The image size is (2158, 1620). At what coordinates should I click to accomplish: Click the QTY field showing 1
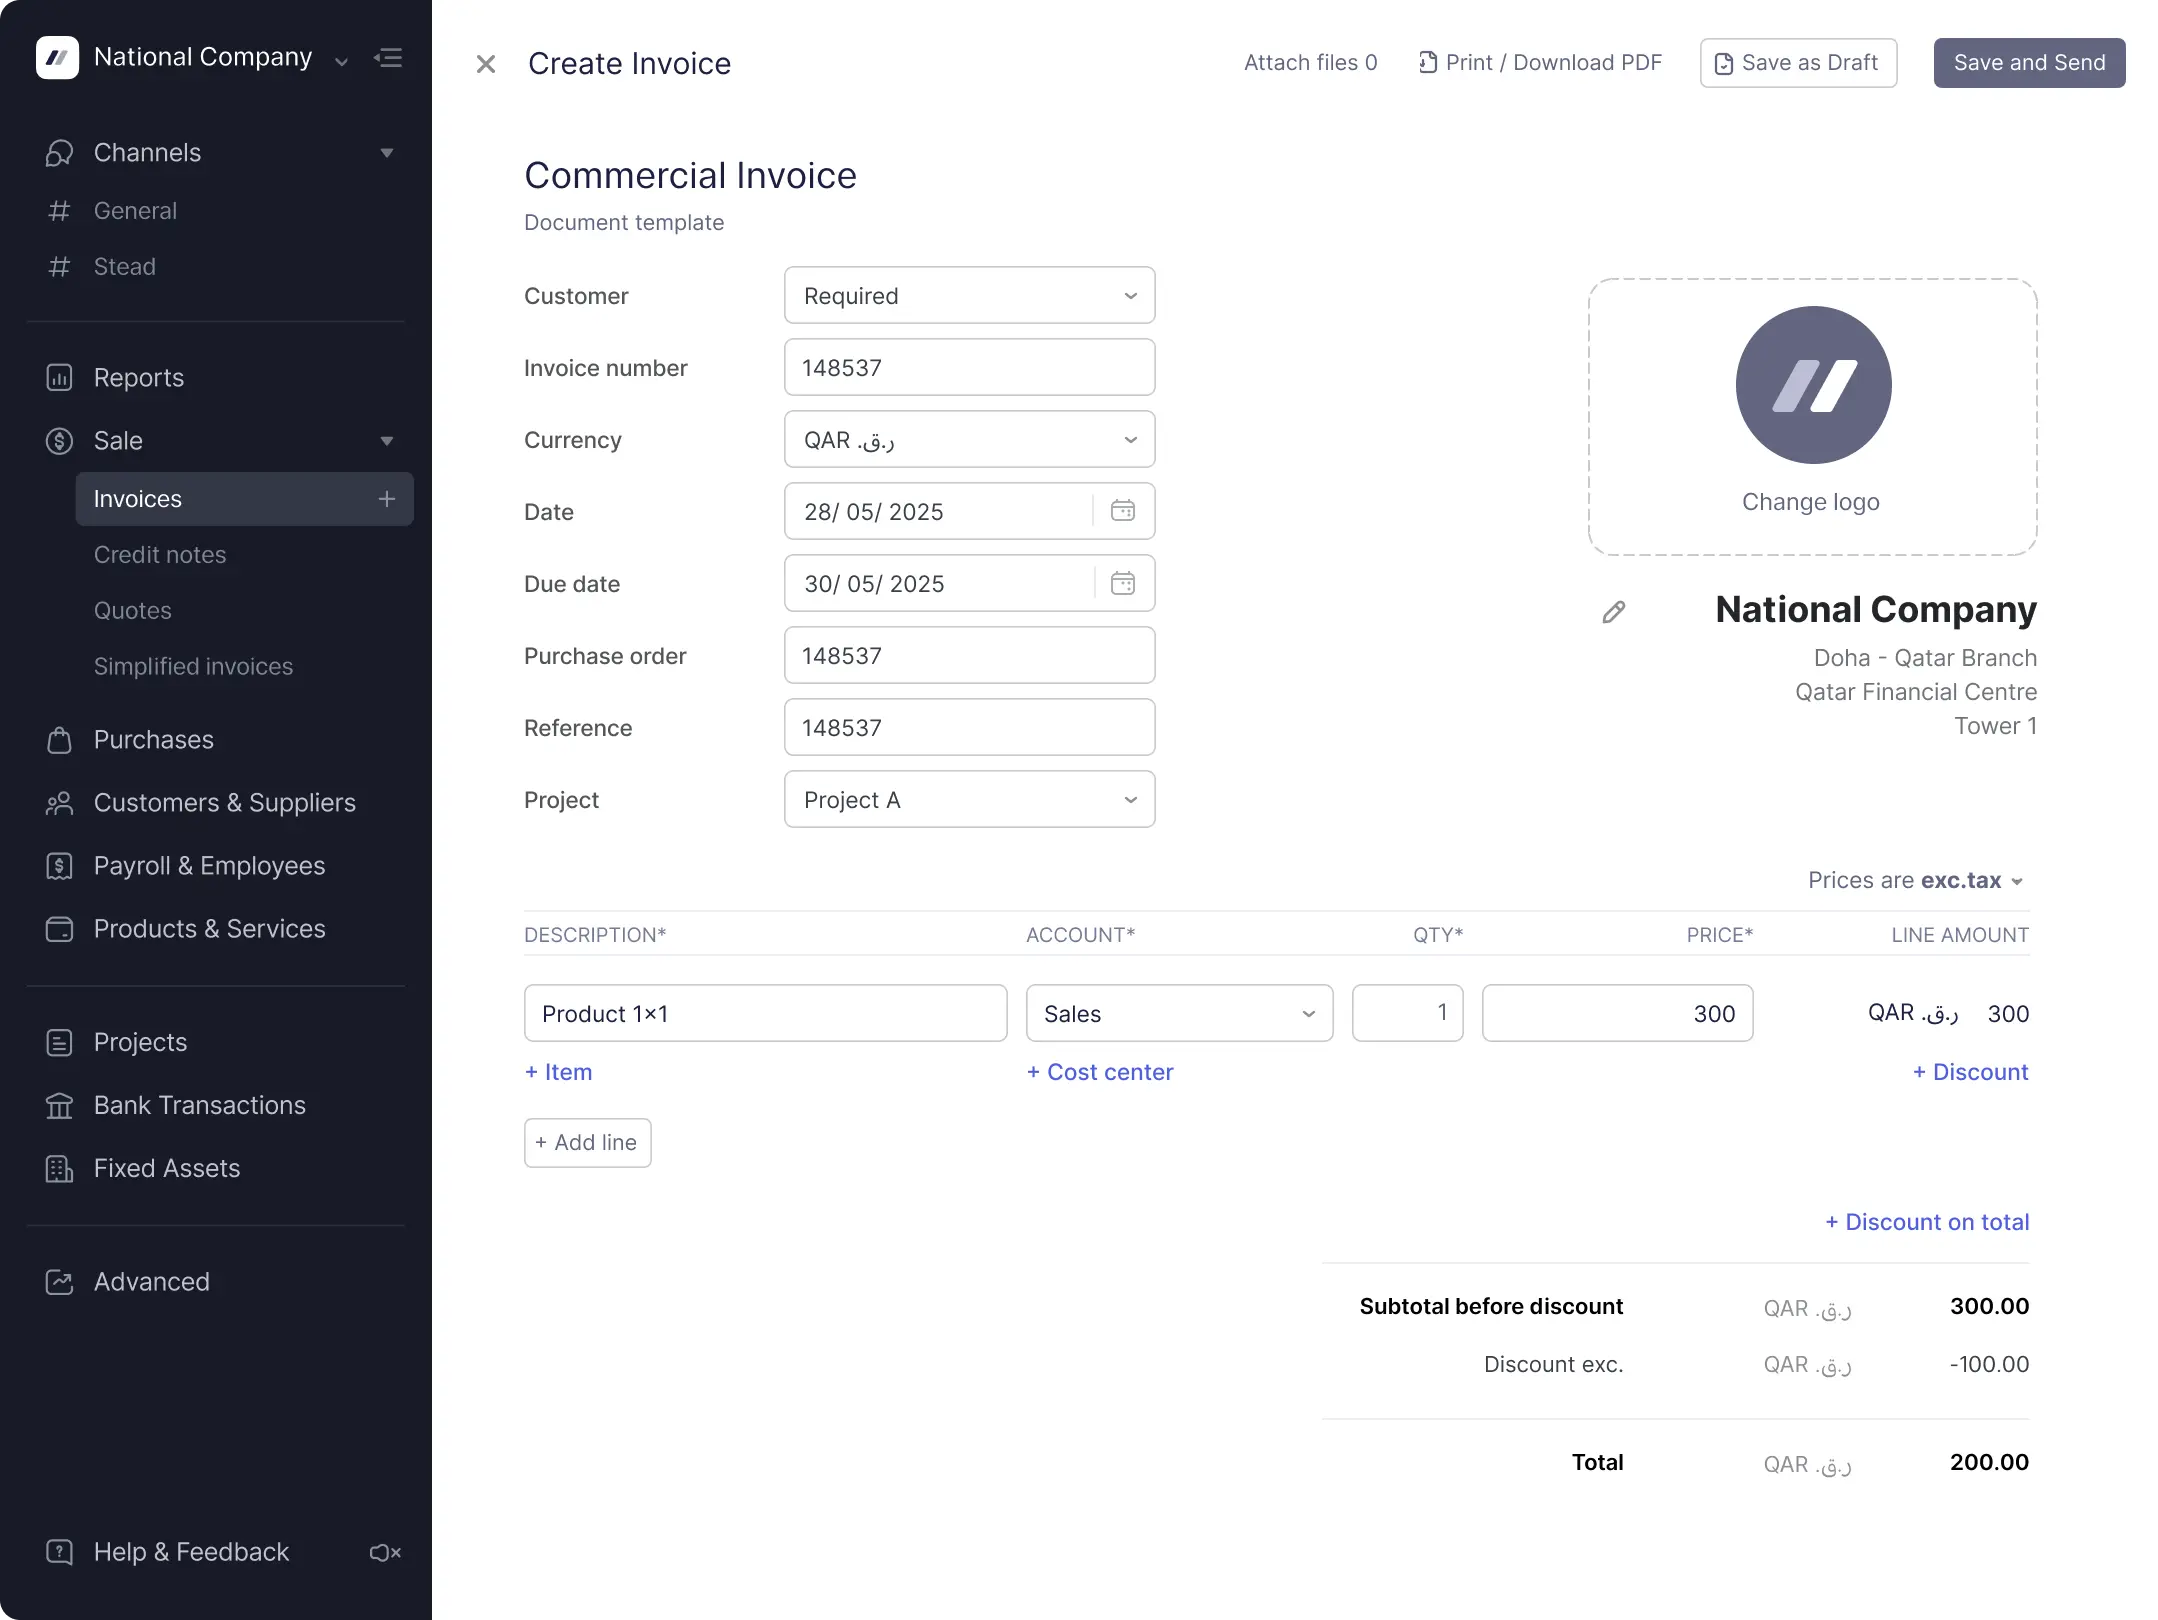pyautogui.click(x=1407, y=1013)
